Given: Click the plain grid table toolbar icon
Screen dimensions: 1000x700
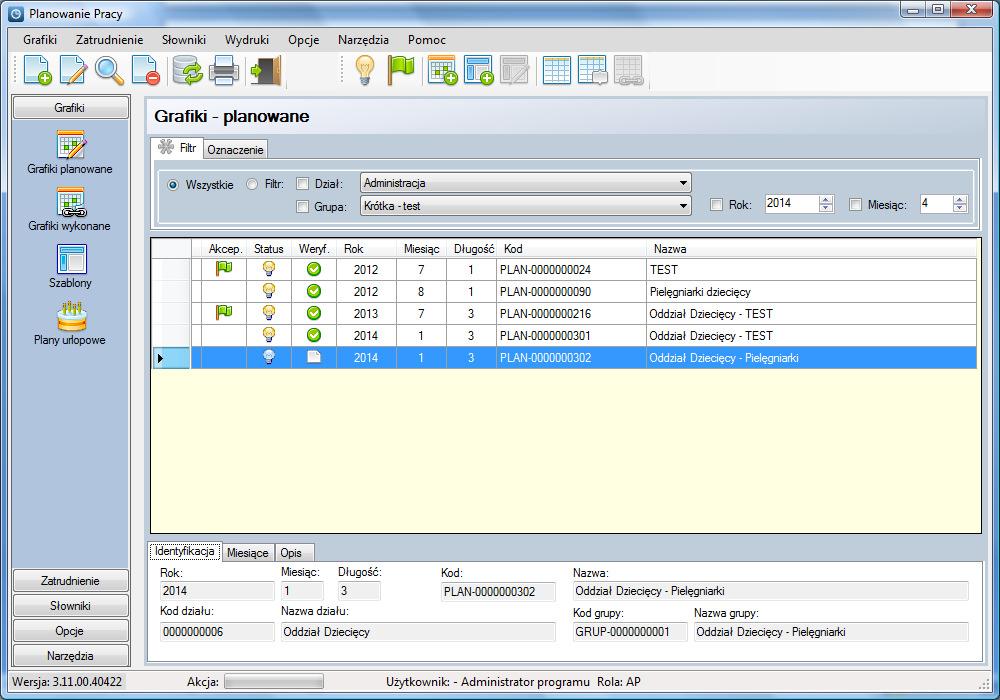Looking at the screenshot, I should pyautogui.click(x=556, y=70).
